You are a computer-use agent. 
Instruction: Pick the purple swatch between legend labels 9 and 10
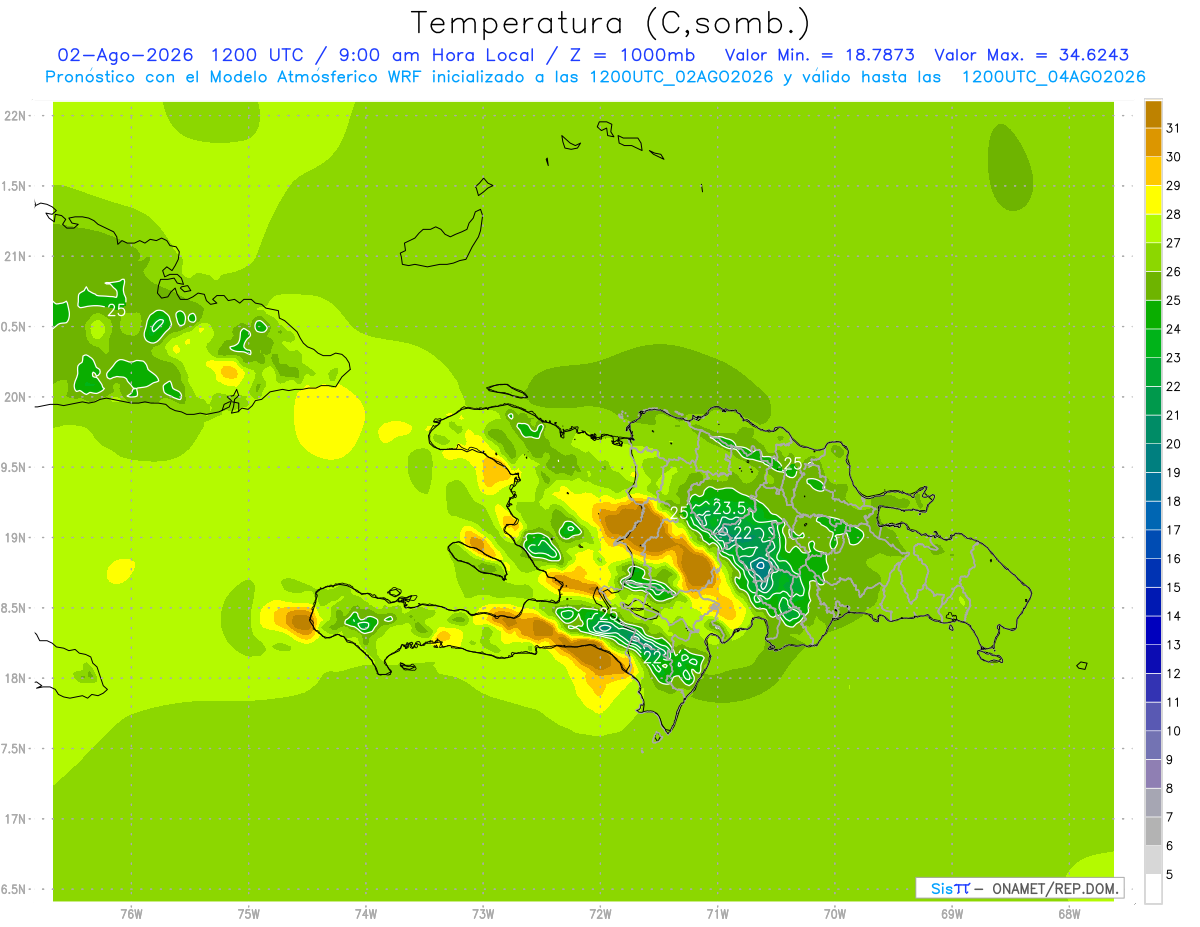[x=1153, y=746]
